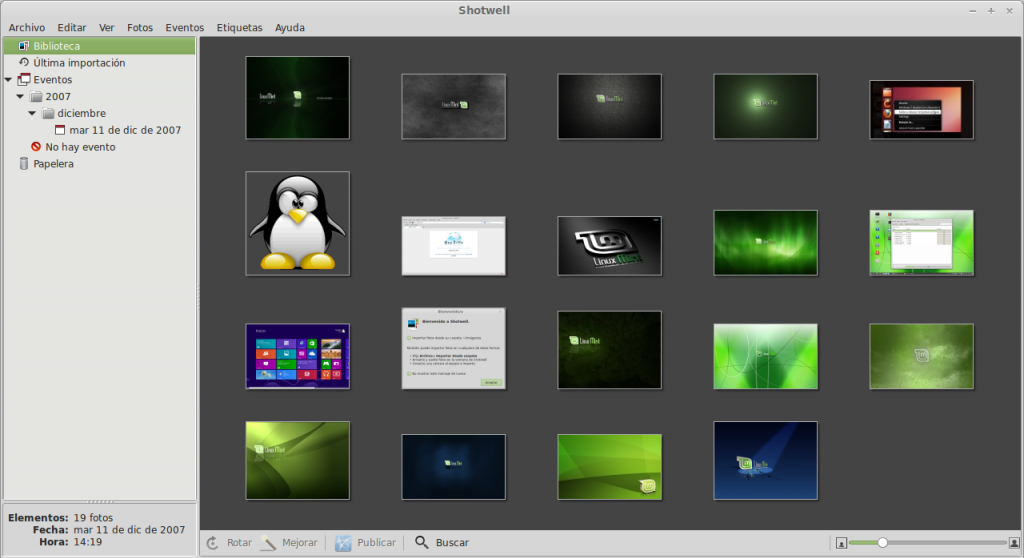Open the Ayuda menu

point(290,27)
